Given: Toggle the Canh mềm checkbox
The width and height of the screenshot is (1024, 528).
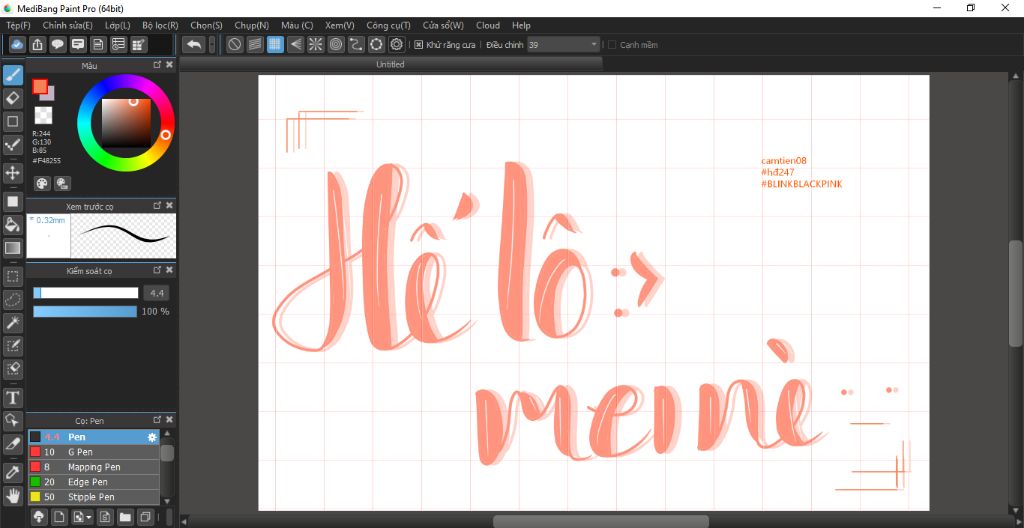Looking at the screenshot, I should (612, 45).
